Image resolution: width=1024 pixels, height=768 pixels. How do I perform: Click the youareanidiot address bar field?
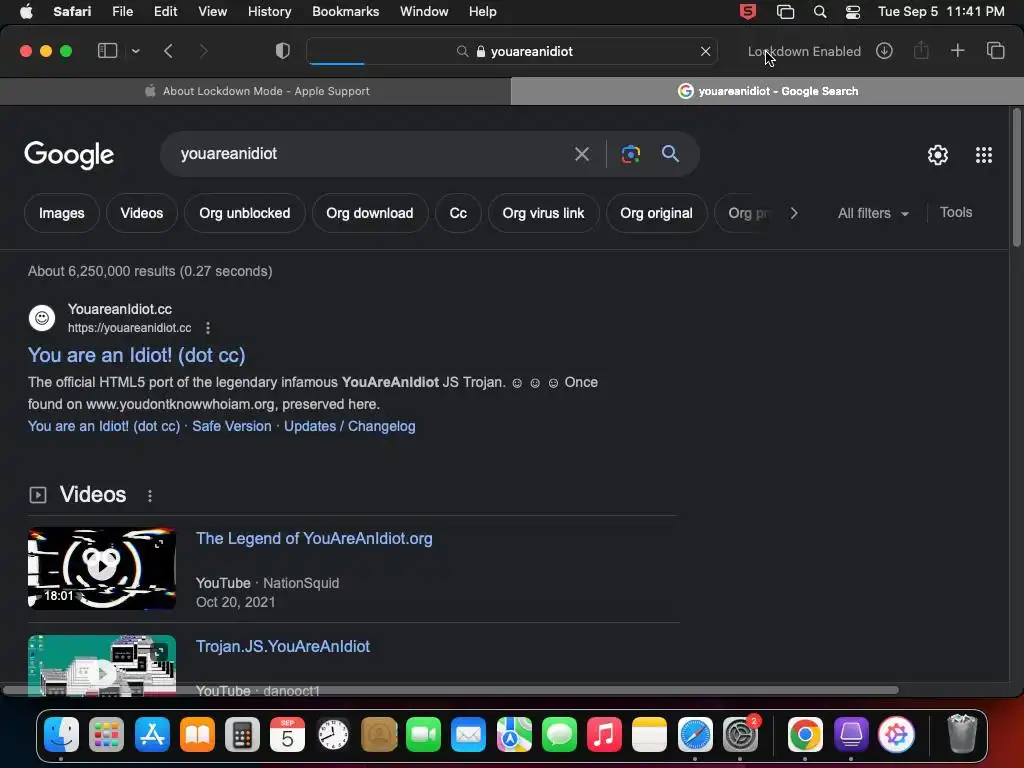point(512,51)
